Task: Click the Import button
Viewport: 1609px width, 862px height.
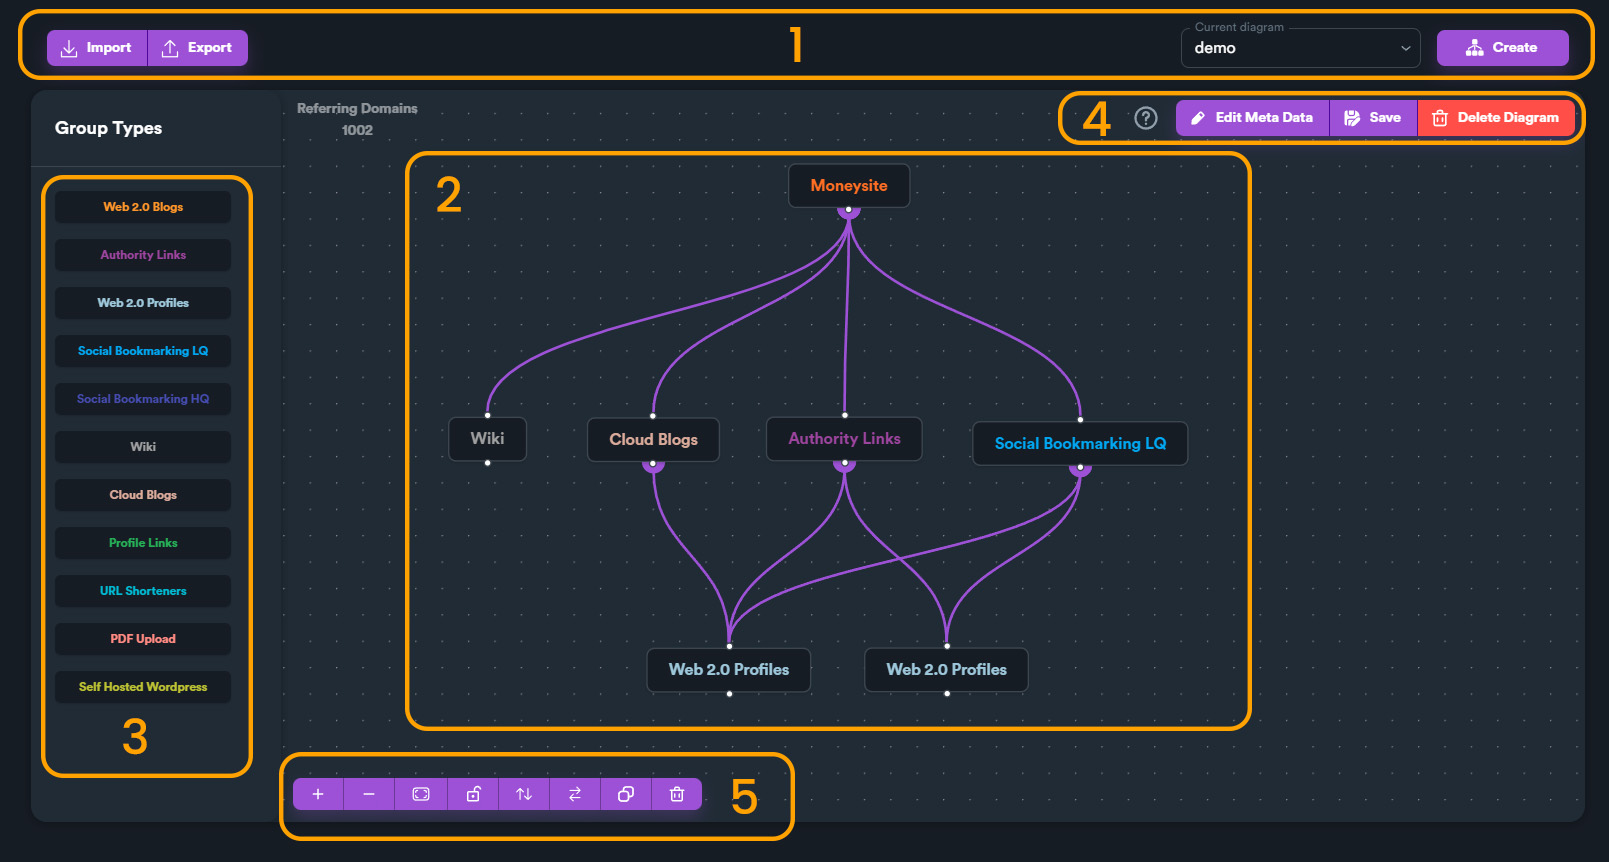Action: (x=97, y=48)
